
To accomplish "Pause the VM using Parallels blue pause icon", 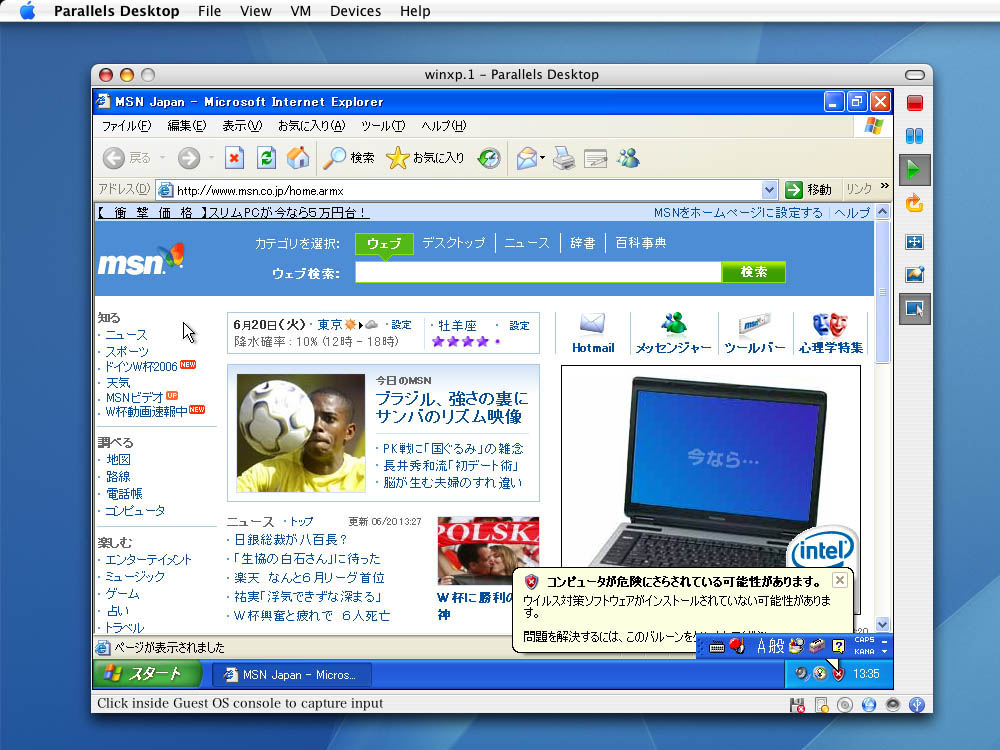I will point(914,135).
